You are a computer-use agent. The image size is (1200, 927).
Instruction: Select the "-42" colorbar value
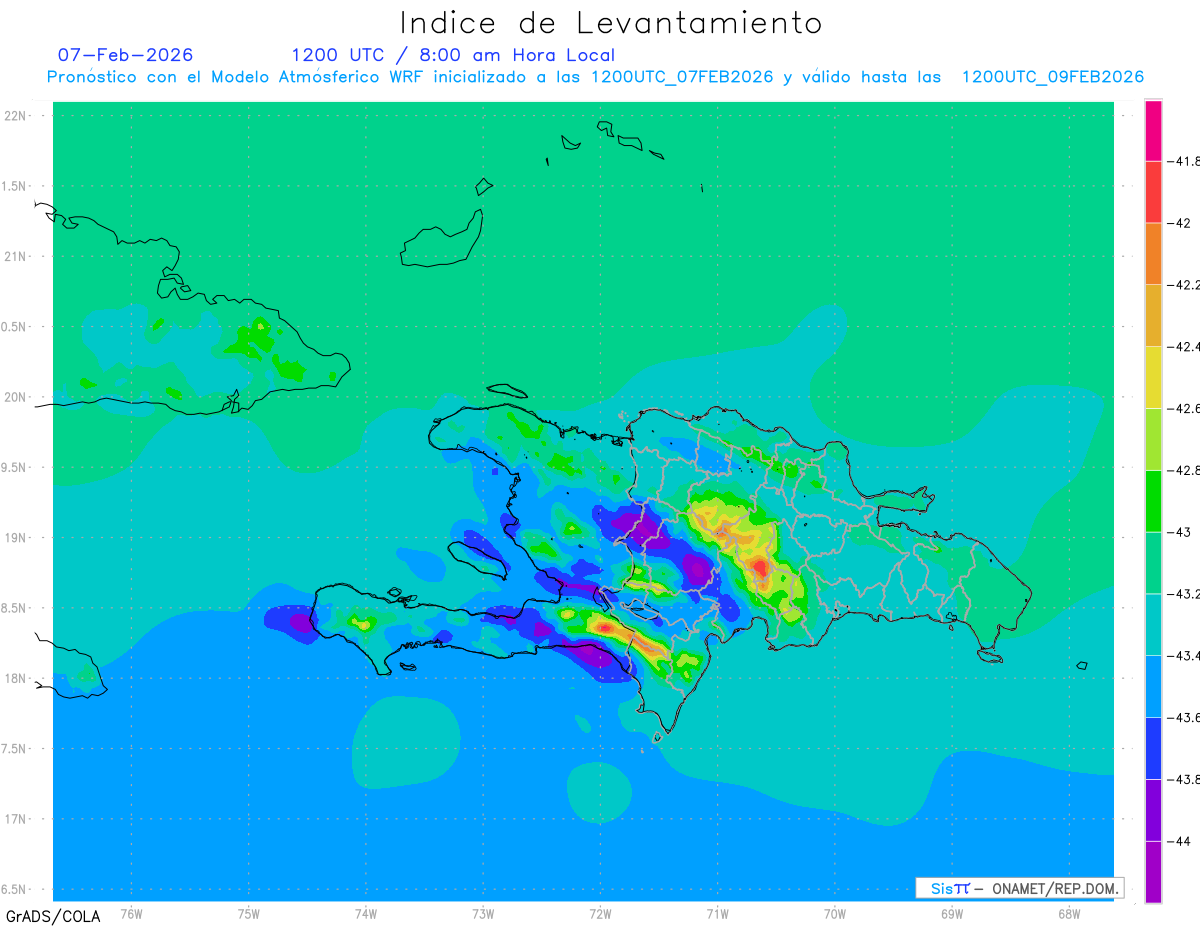point(1180,222)
